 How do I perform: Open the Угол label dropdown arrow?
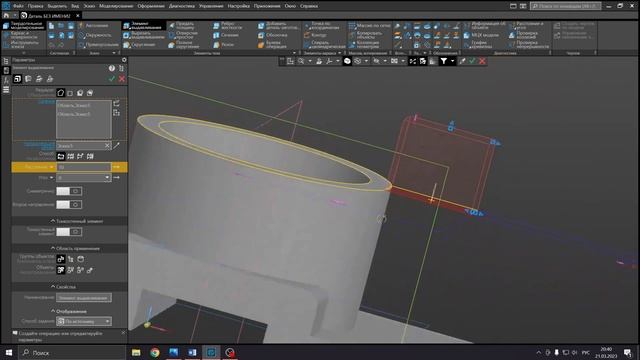point(51,178)
